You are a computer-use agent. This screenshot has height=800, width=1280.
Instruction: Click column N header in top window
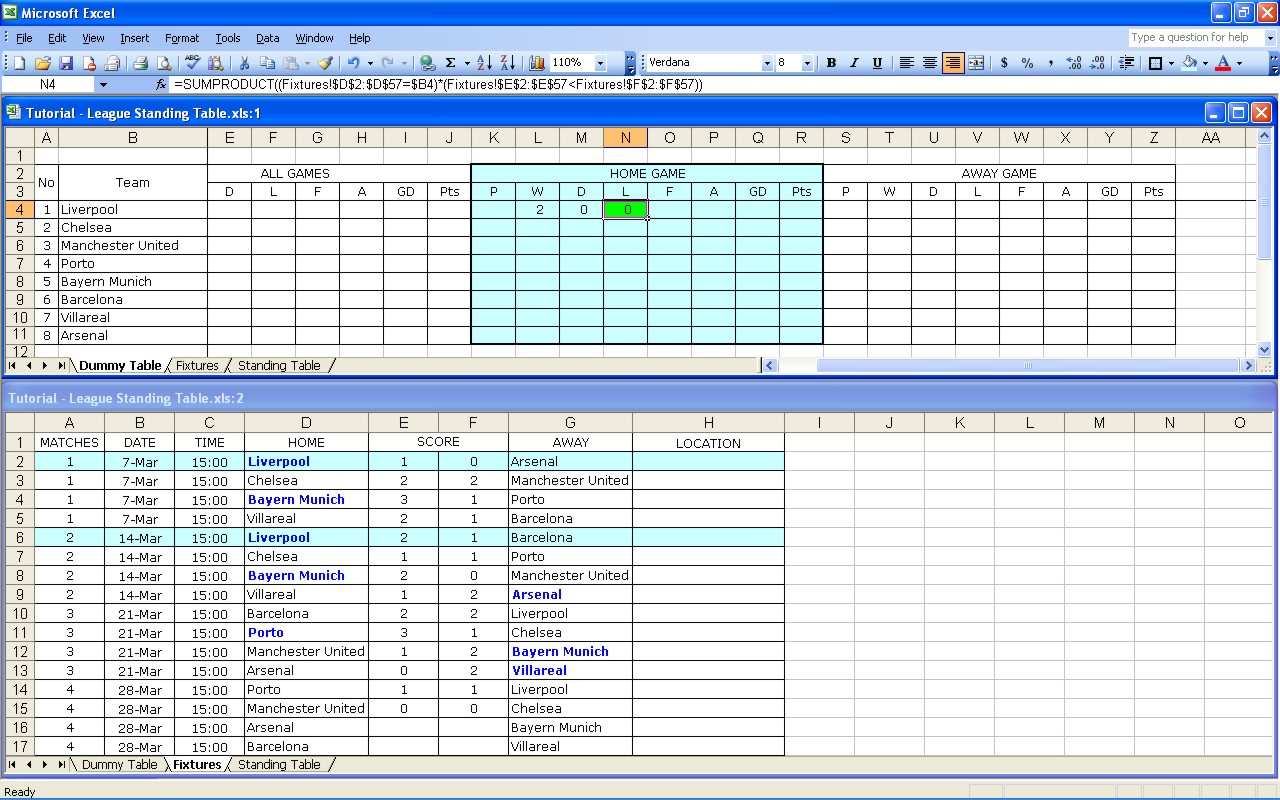[626, 138]
